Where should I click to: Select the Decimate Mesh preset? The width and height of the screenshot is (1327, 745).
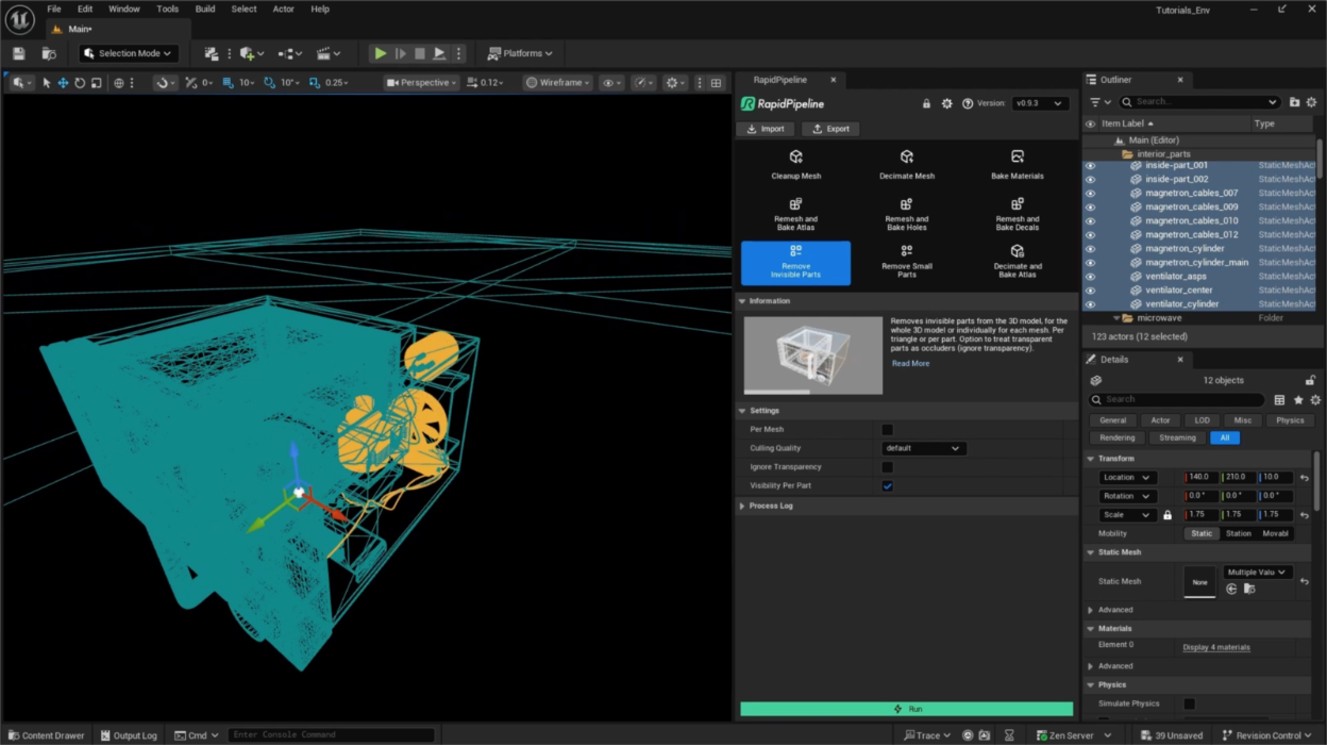tap(906, 165)
